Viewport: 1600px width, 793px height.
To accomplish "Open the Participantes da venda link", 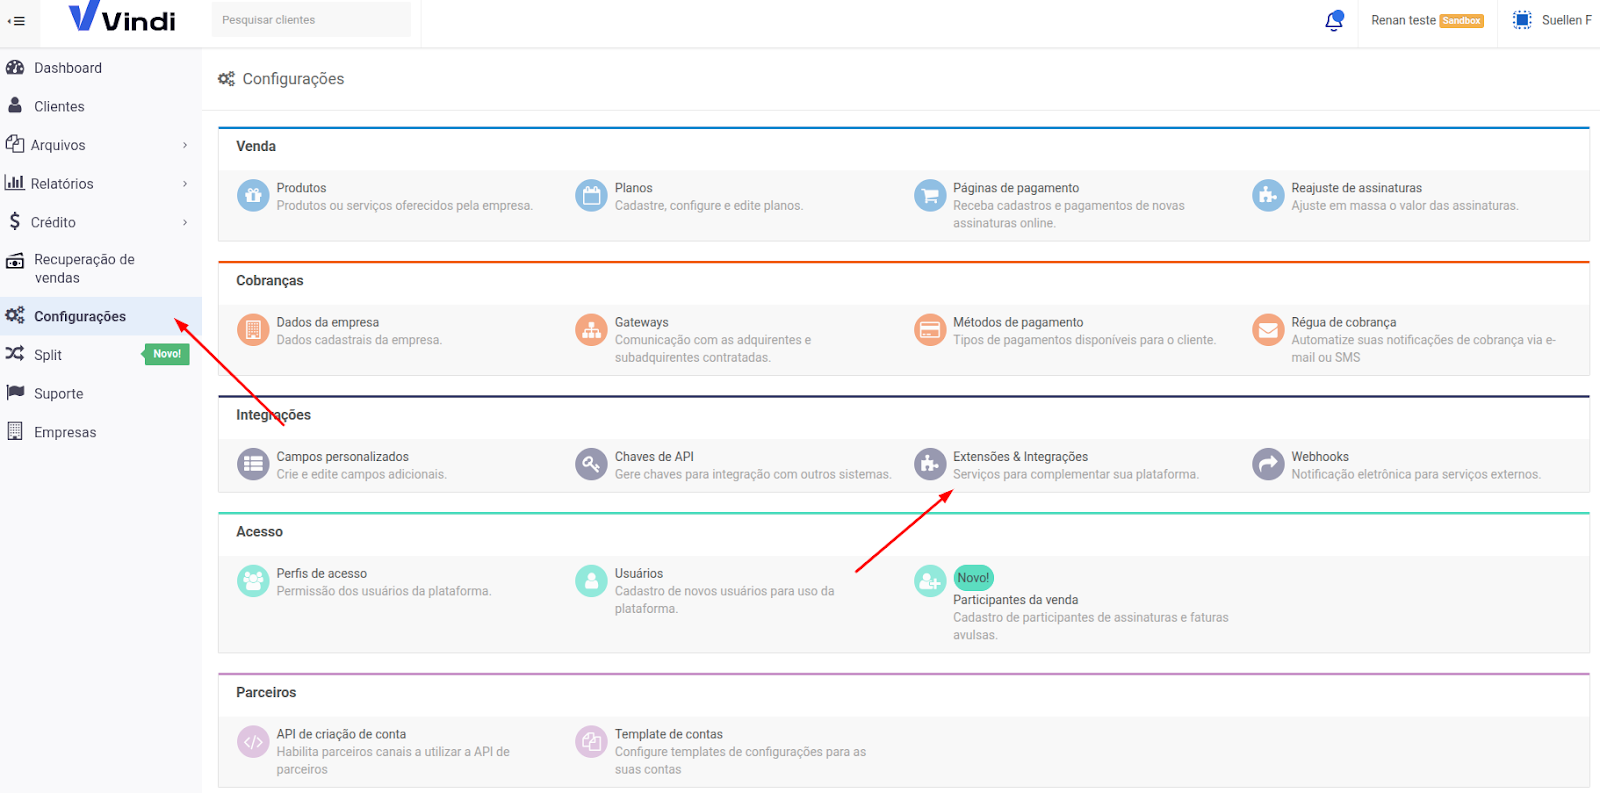I will pos(1015,600).
